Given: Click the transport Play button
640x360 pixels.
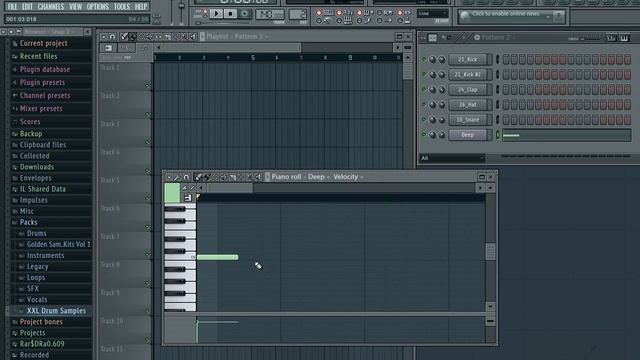Looking at the screenshot, I should pyautogui.click(x=216, y=14).
